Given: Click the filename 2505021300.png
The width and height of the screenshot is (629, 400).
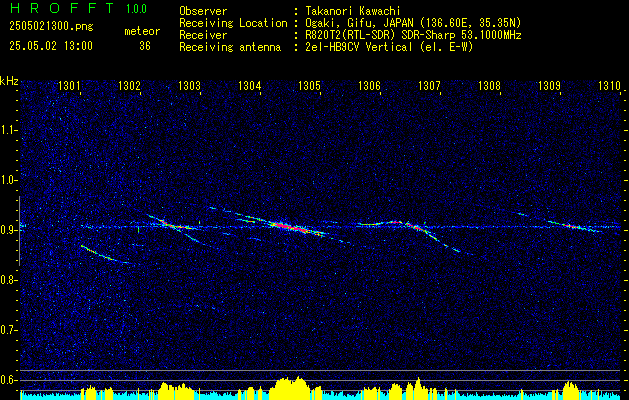Looking at the screenshot, I should pos(51,27).
